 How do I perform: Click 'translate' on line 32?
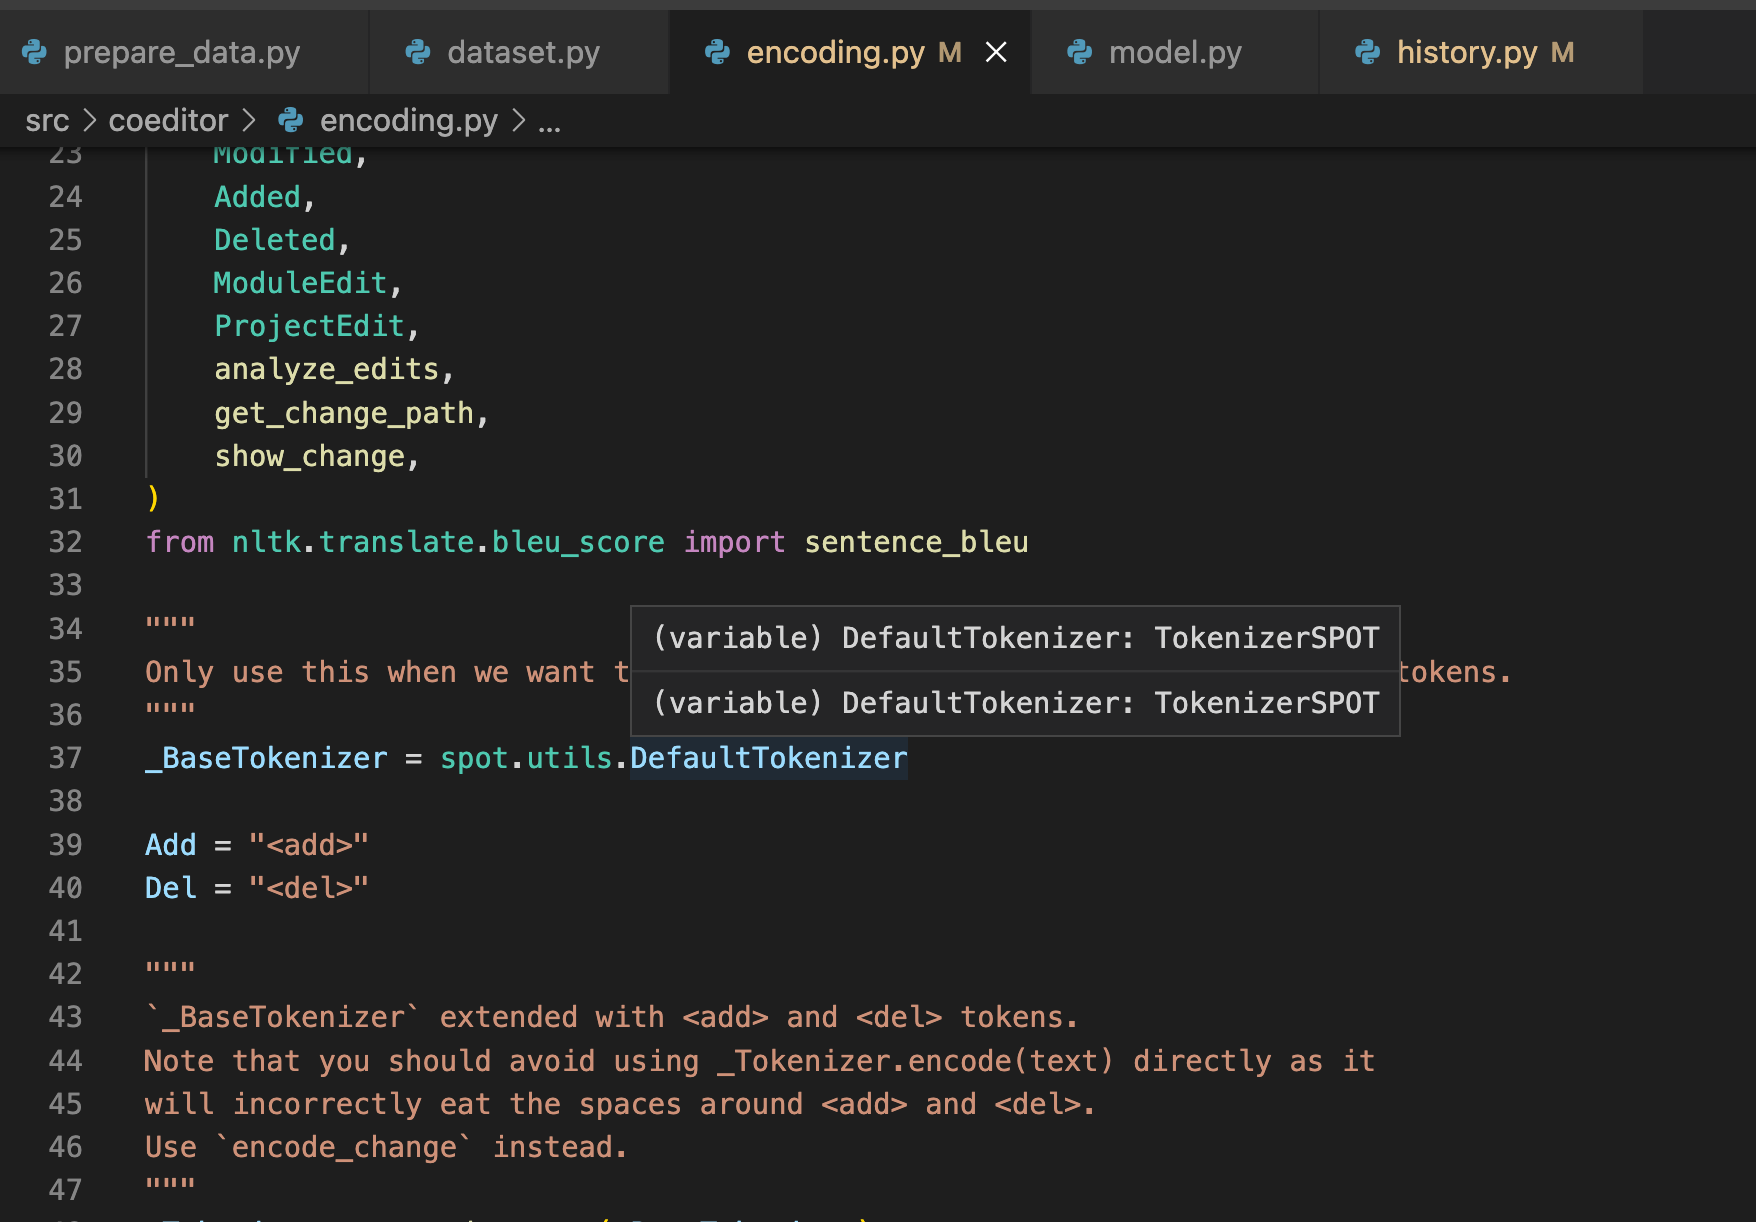click(396, 542)
